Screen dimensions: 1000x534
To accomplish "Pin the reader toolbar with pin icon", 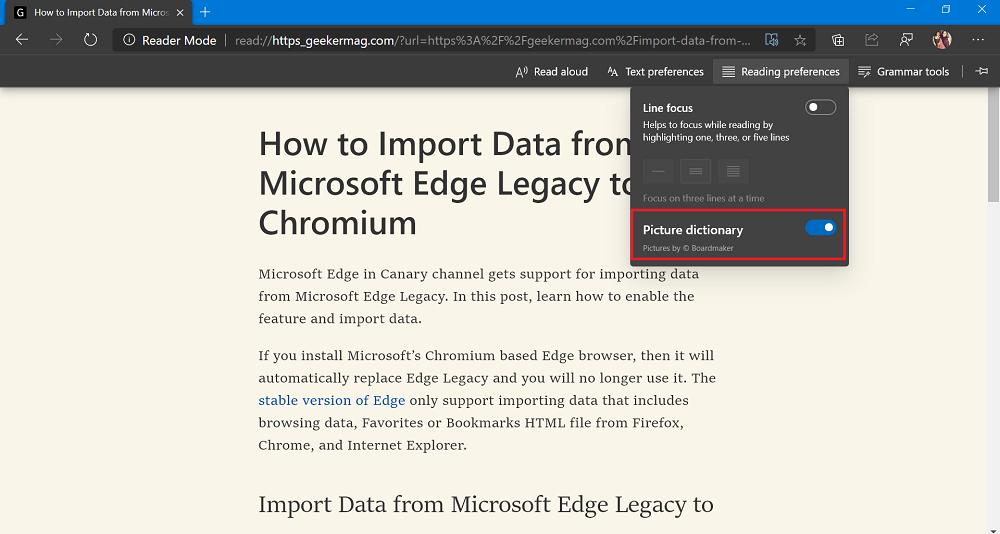I will coord(982,71).
